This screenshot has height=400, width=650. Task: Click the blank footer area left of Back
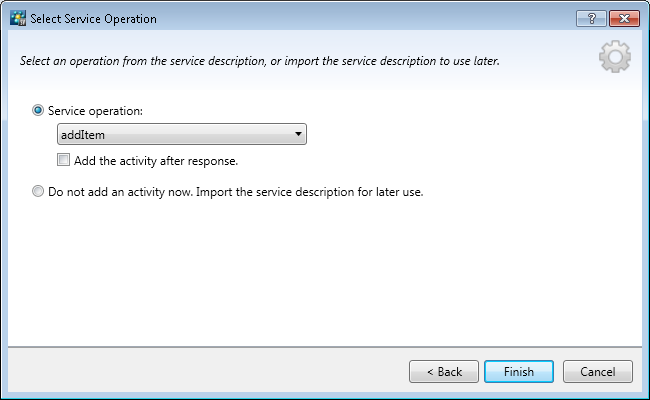(200, 371)
